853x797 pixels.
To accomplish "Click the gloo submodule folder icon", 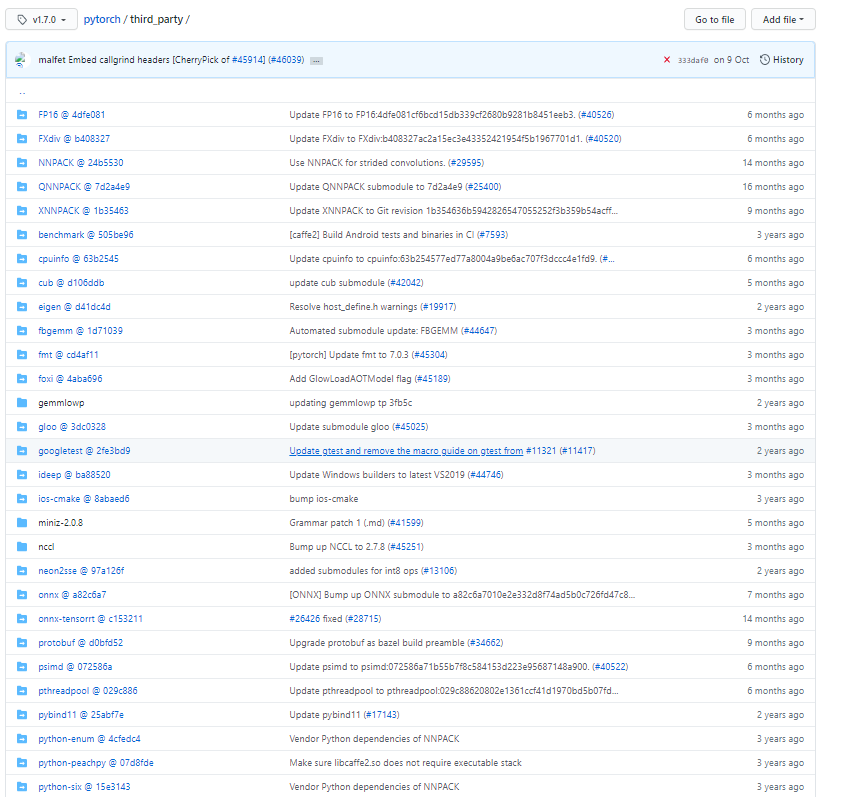I will tap(22, 427).
